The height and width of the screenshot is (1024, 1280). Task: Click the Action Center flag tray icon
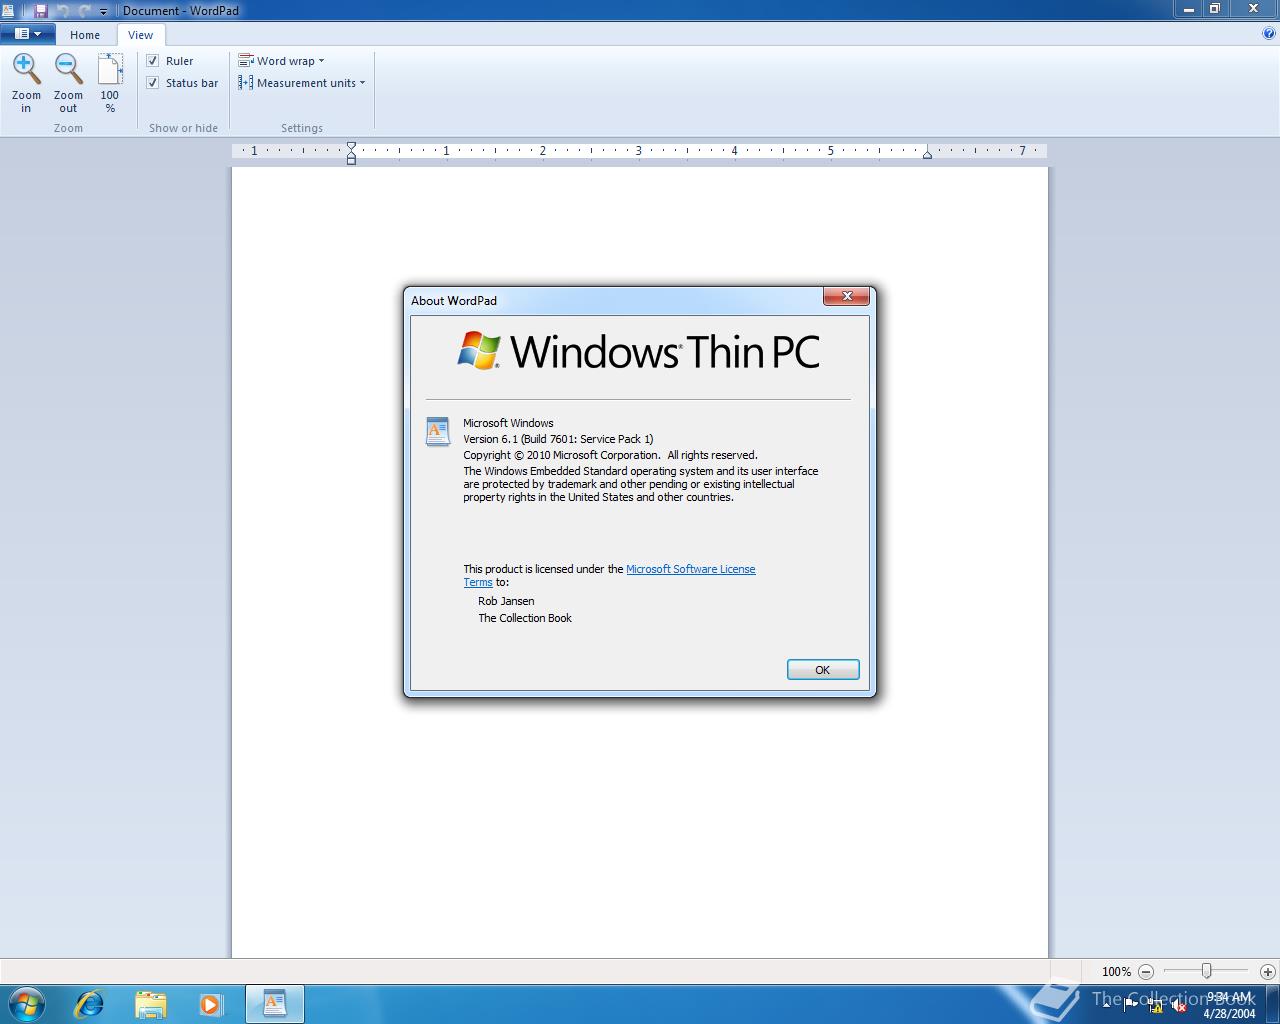click(x=1131, y=1006)
